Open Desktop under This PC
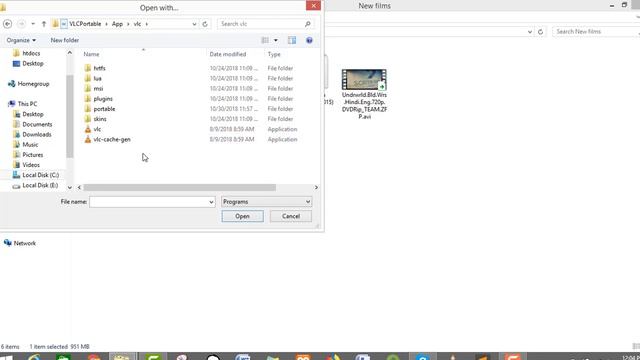 [x=33, y=114]
